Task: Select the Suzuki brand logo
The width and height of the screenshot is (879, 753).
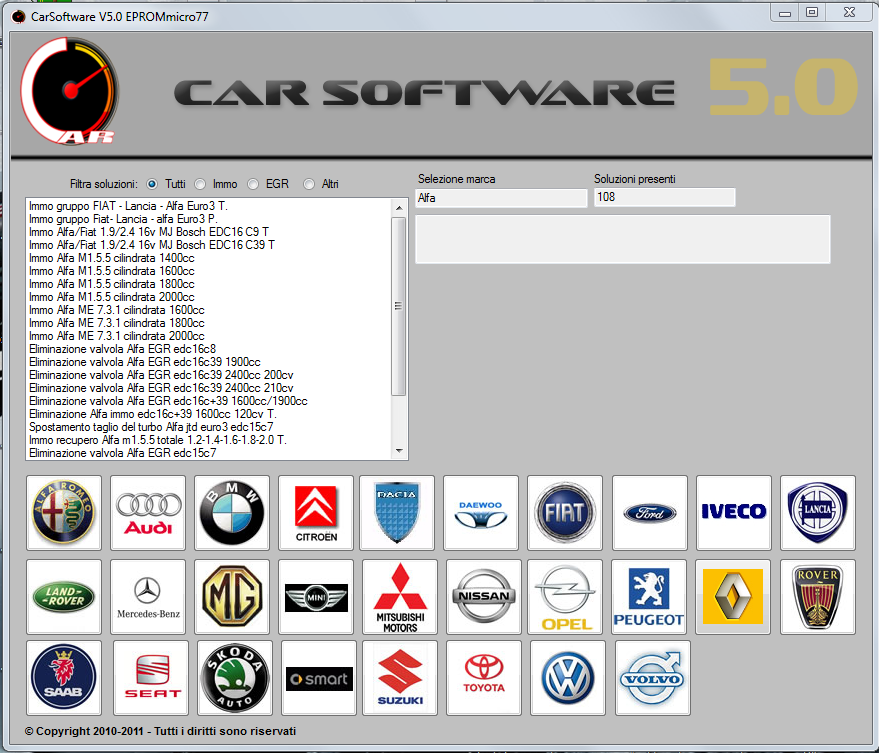Action: coord(400,678)
